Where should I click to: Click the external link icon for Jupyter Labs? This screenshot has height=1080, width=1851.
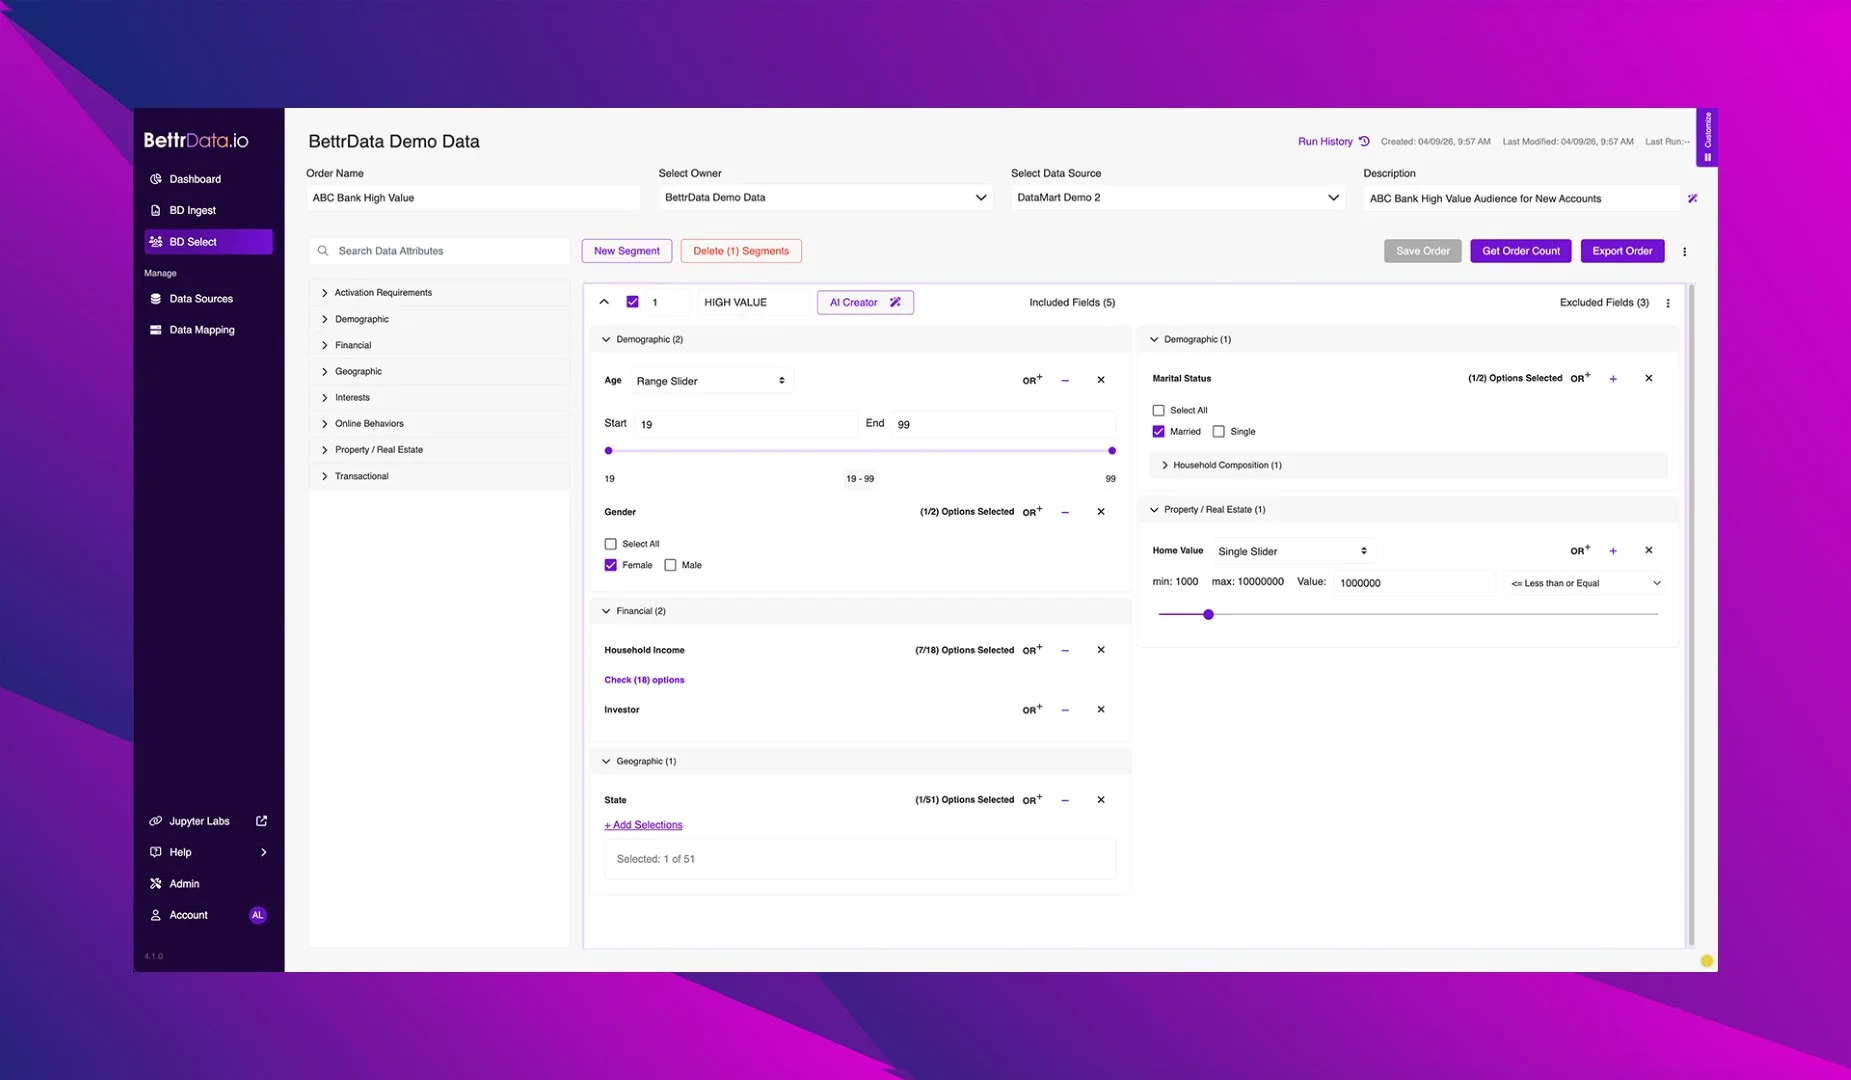coord(261,821)
